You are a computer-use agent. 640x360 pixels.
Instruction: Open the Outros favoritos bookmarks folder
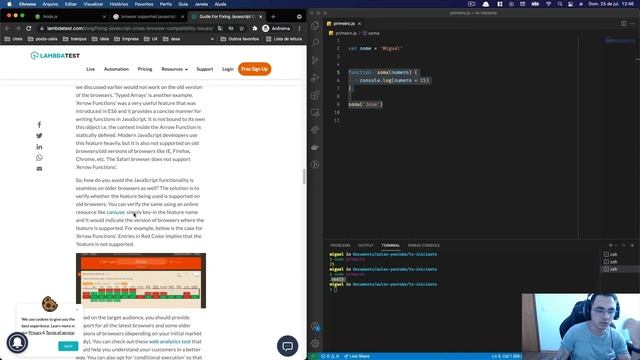pyautogui.click(x=240, y=39)
